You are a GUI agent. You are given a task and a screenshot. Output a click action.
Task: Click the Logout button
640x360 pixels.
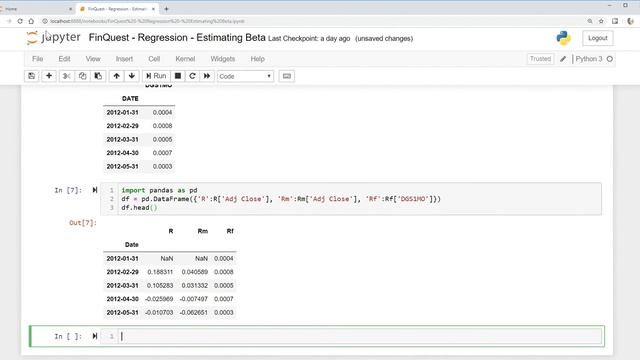pos(598,38)
